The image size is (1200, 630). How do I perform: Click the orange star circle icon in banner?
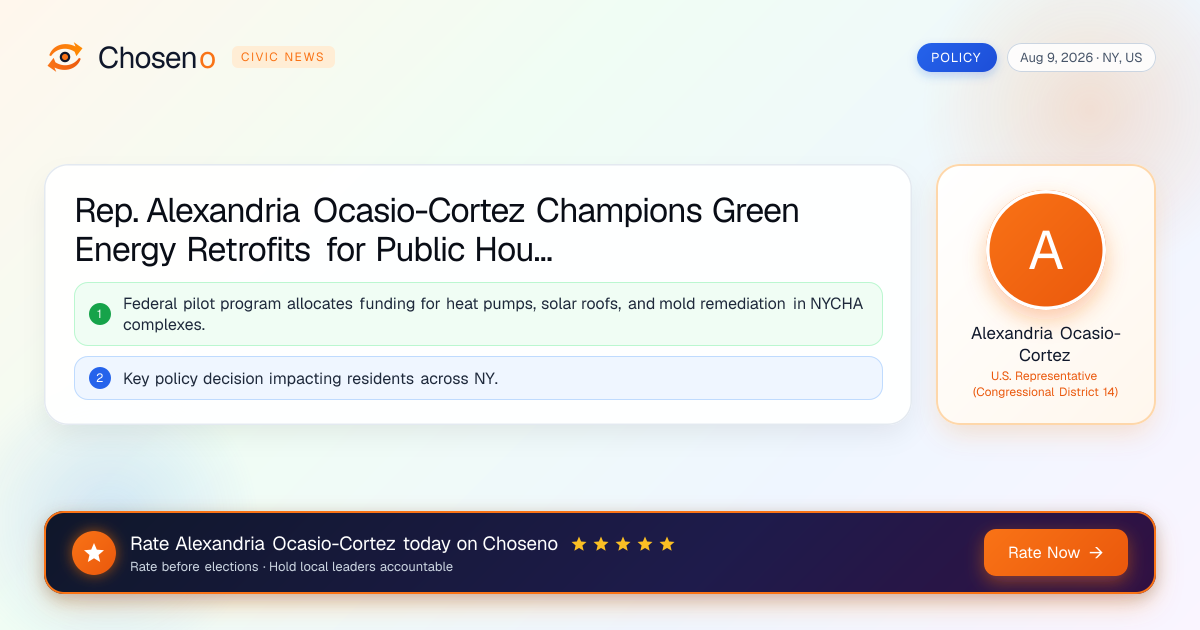[x=94, y=553]
